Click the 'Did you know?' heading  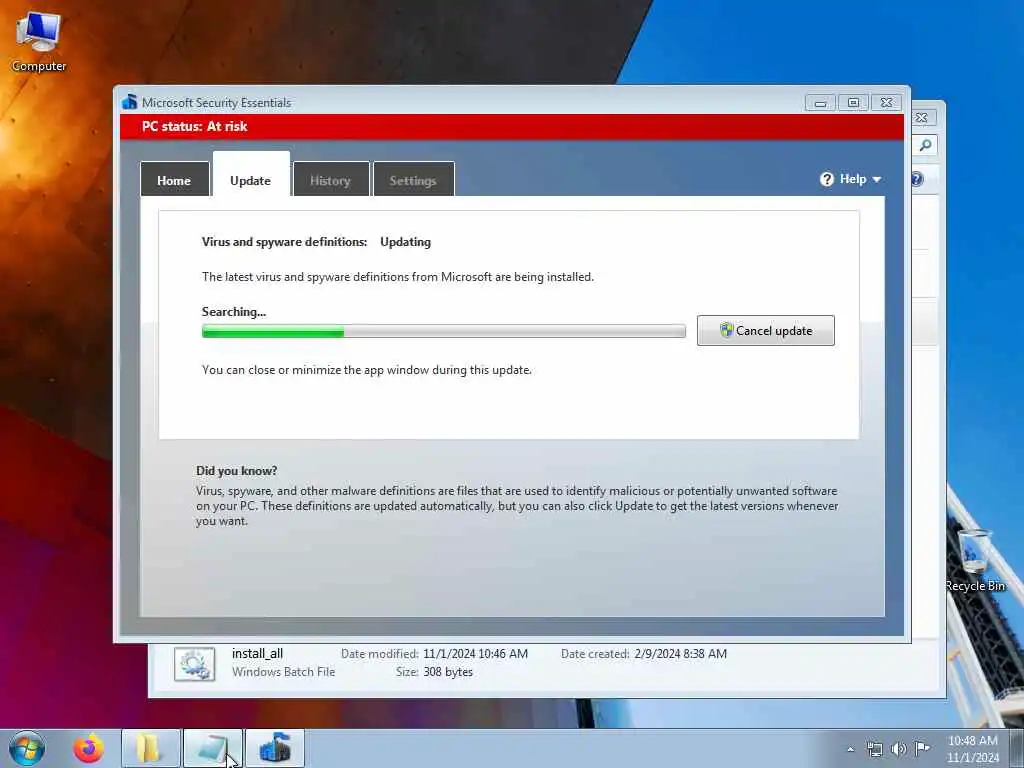236,471
